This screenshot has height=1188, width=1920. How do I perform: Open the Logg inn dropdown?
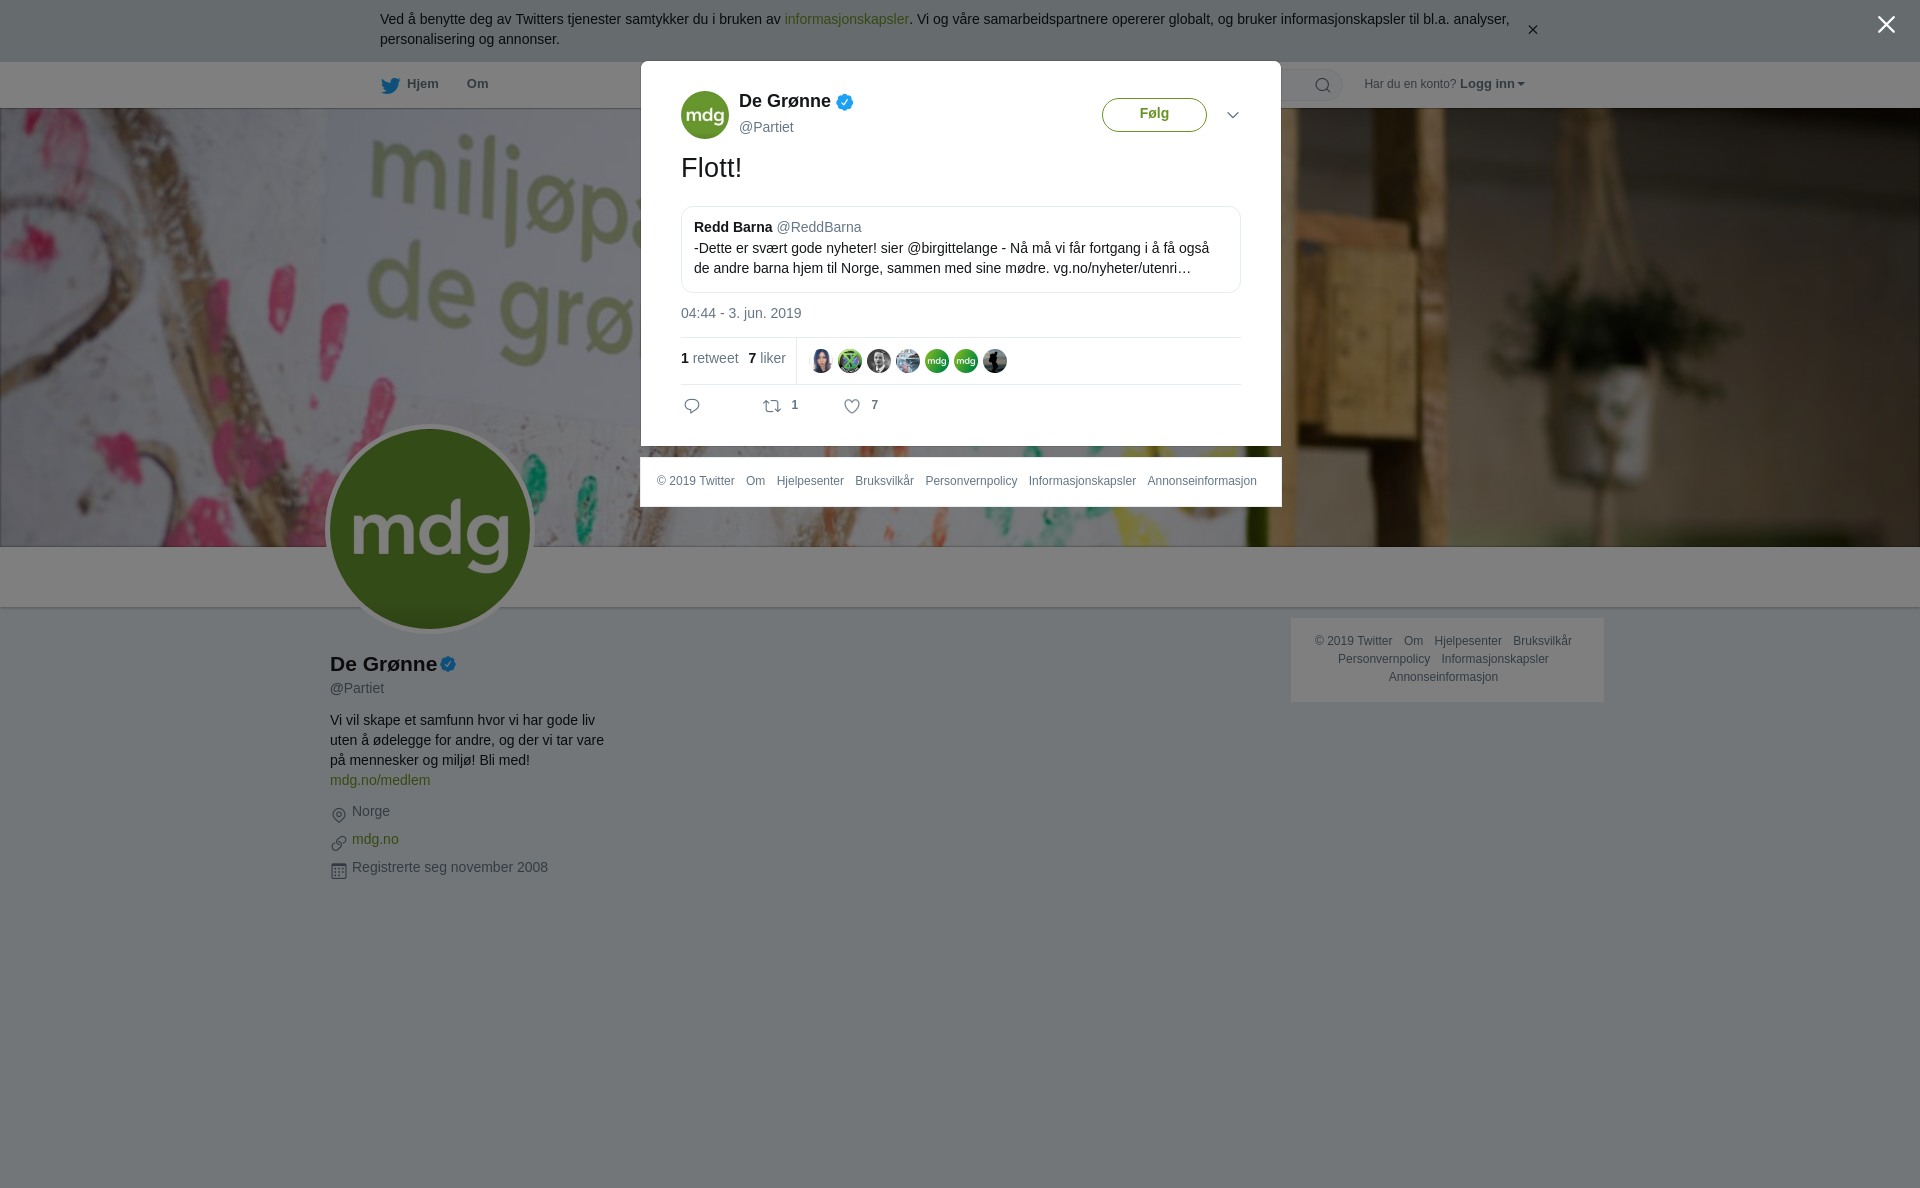1492,84
